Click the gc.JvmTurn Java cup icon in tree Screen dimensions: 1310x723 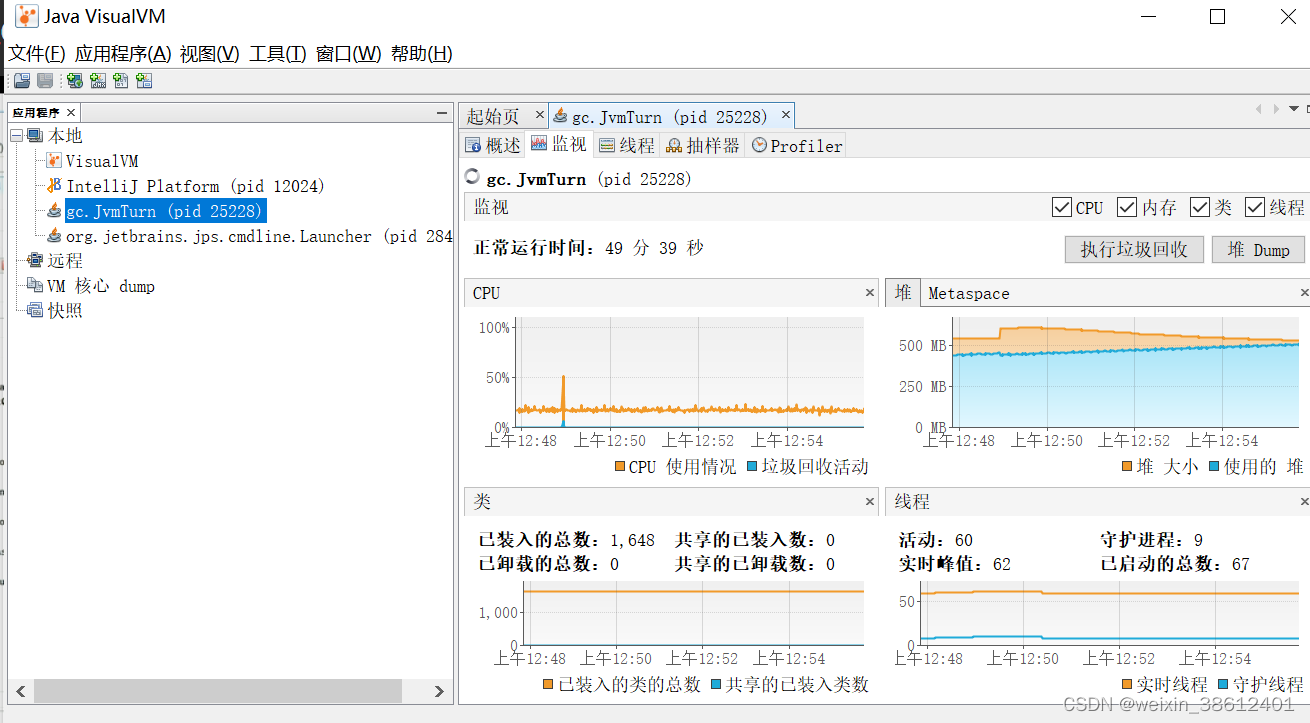[54, 211]
